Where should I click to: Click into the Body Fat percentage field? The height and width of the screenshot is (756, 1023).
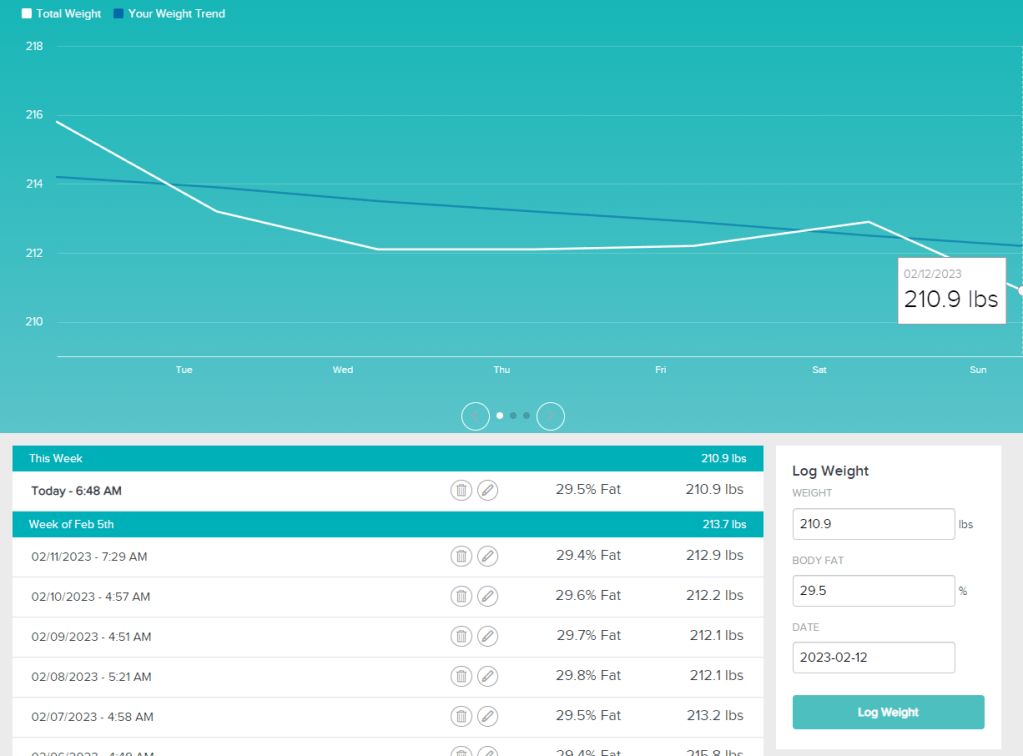tap(873, 591)
